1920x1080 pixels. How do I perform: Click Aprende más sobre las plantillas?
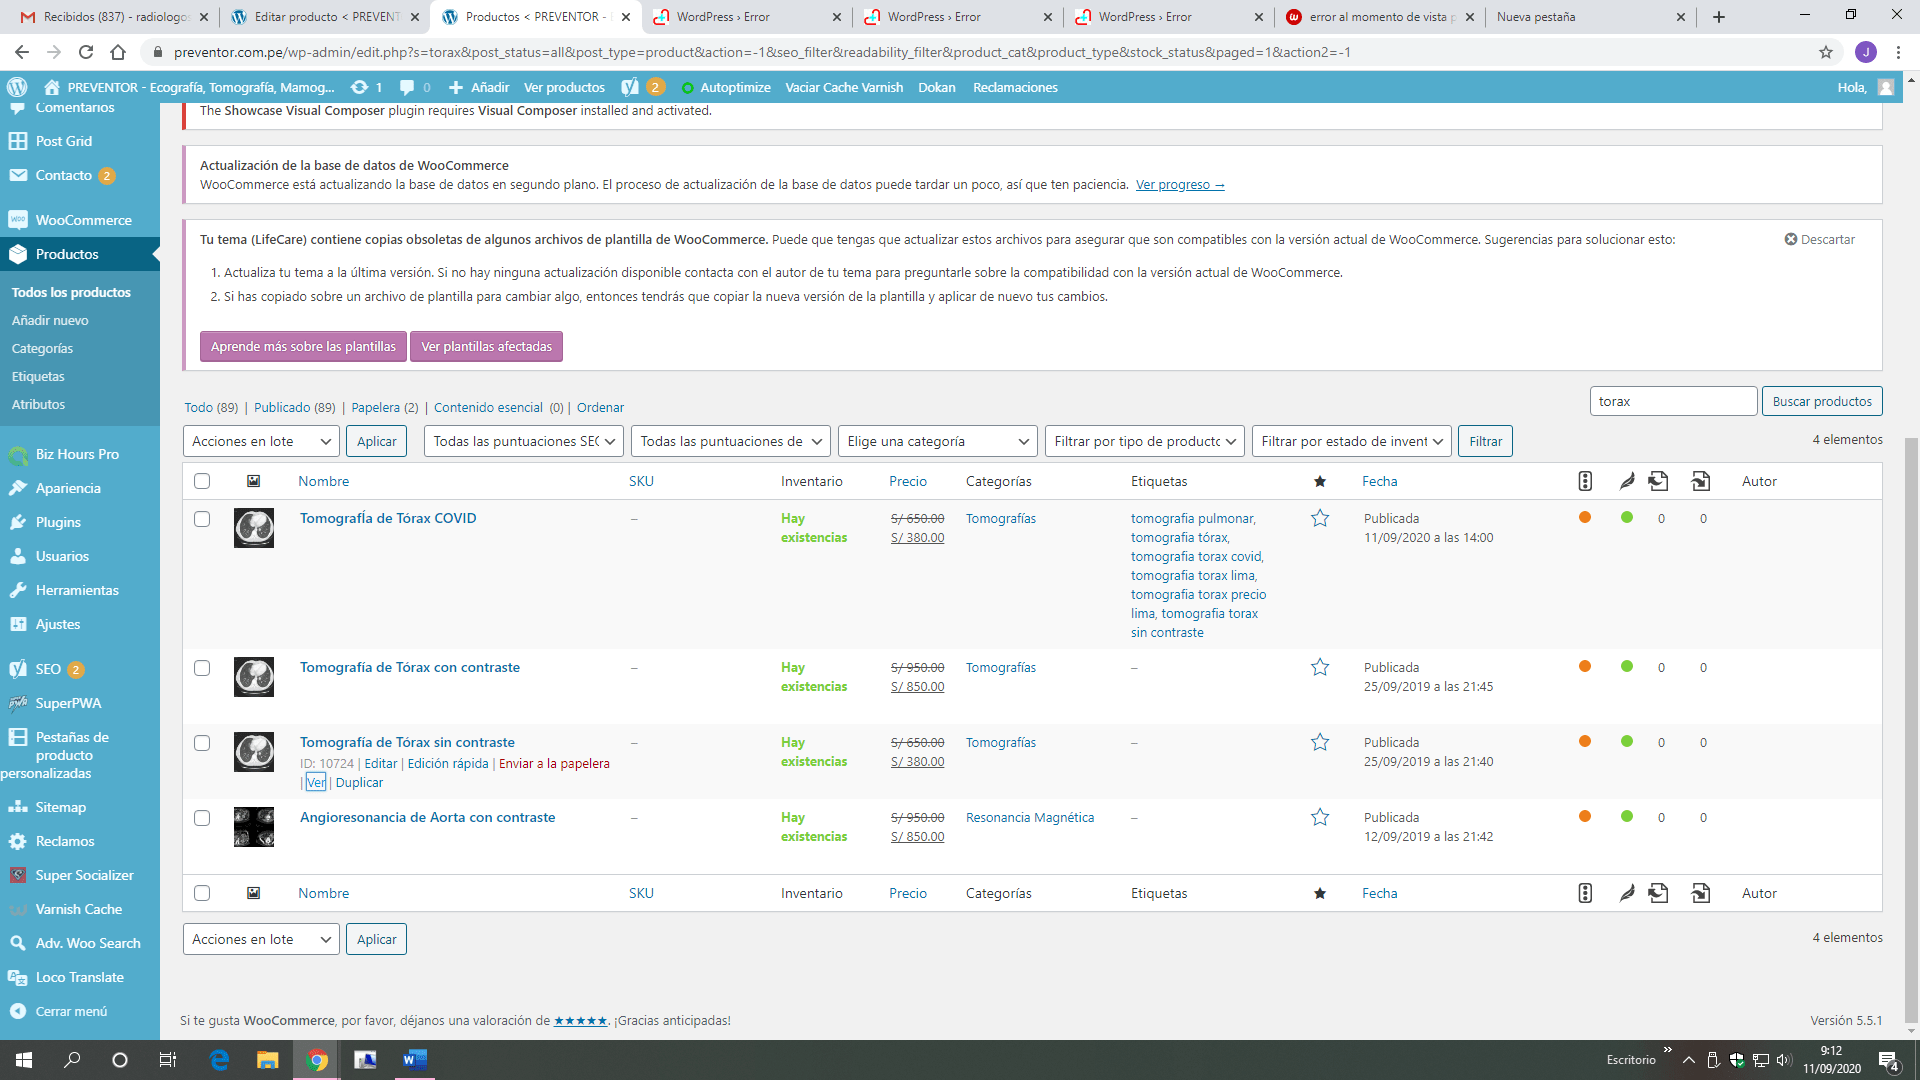(x=303, y=346)
